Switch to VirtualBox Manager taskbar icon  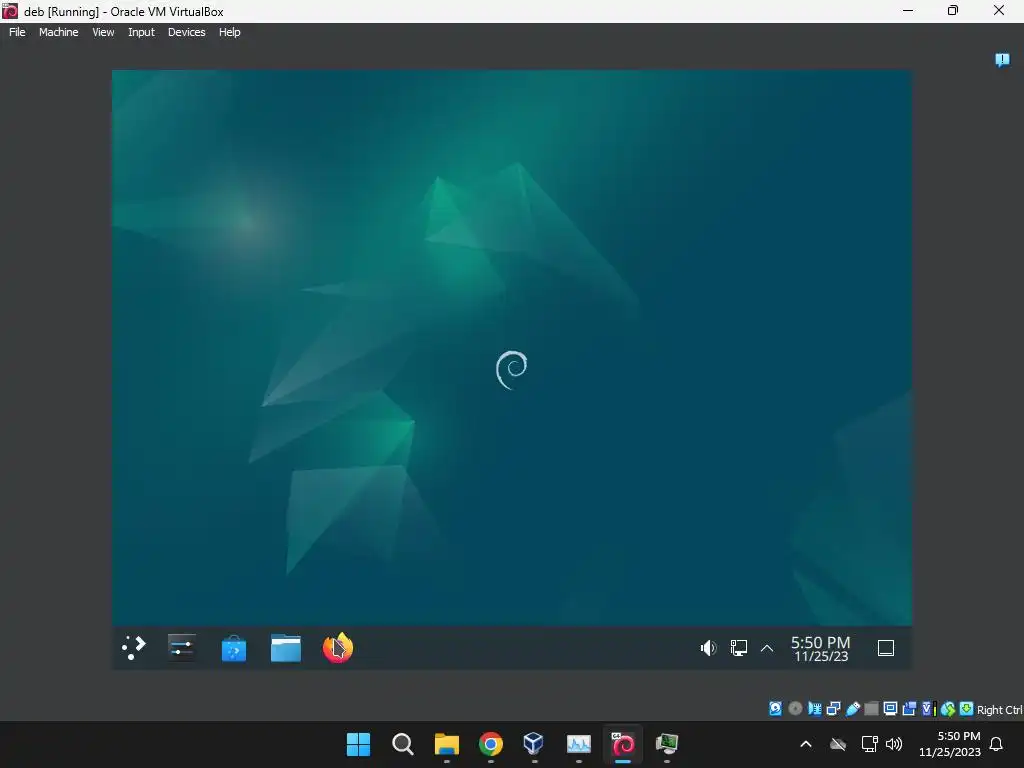point(534,744)
